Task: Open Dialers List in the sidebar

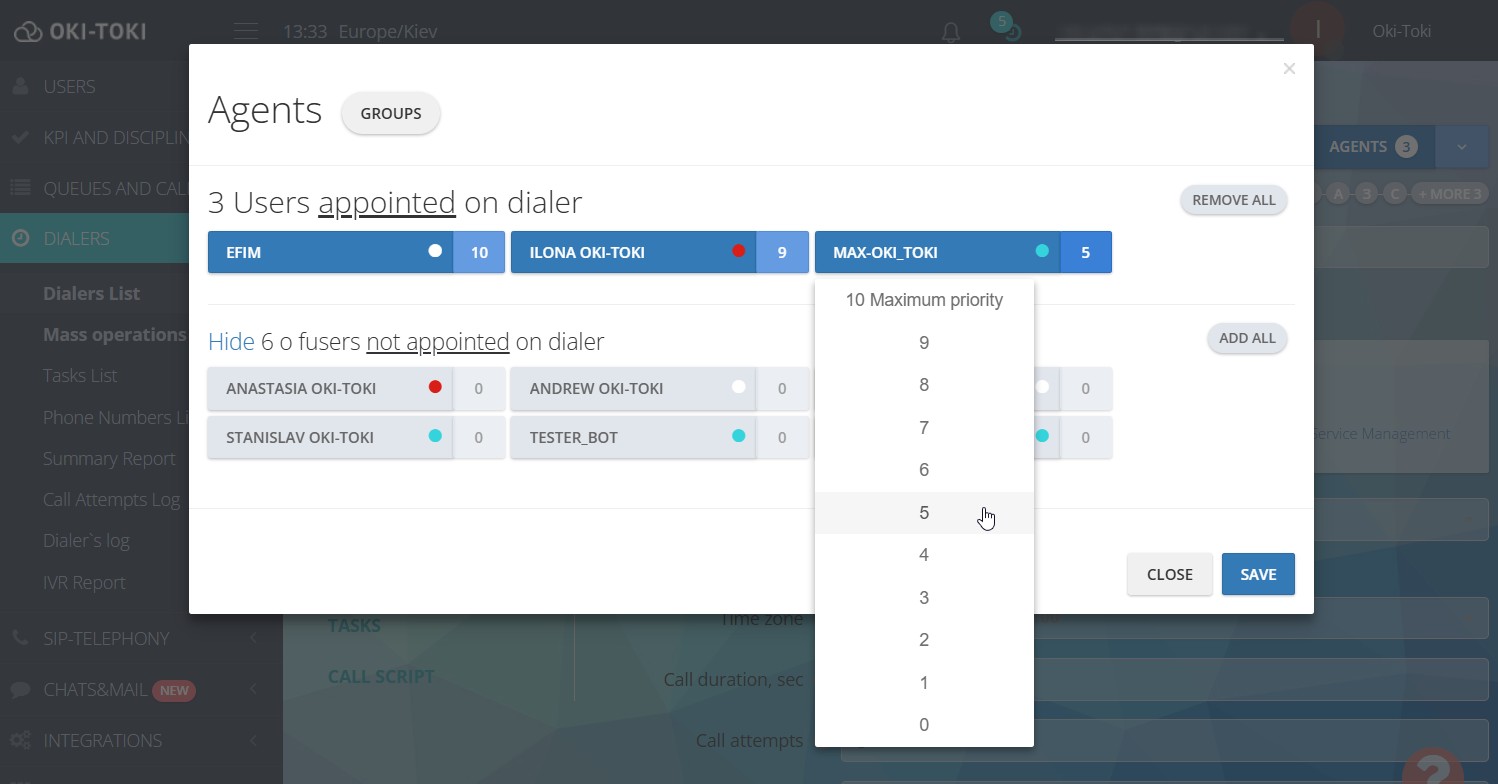Action: coord(92,293)
